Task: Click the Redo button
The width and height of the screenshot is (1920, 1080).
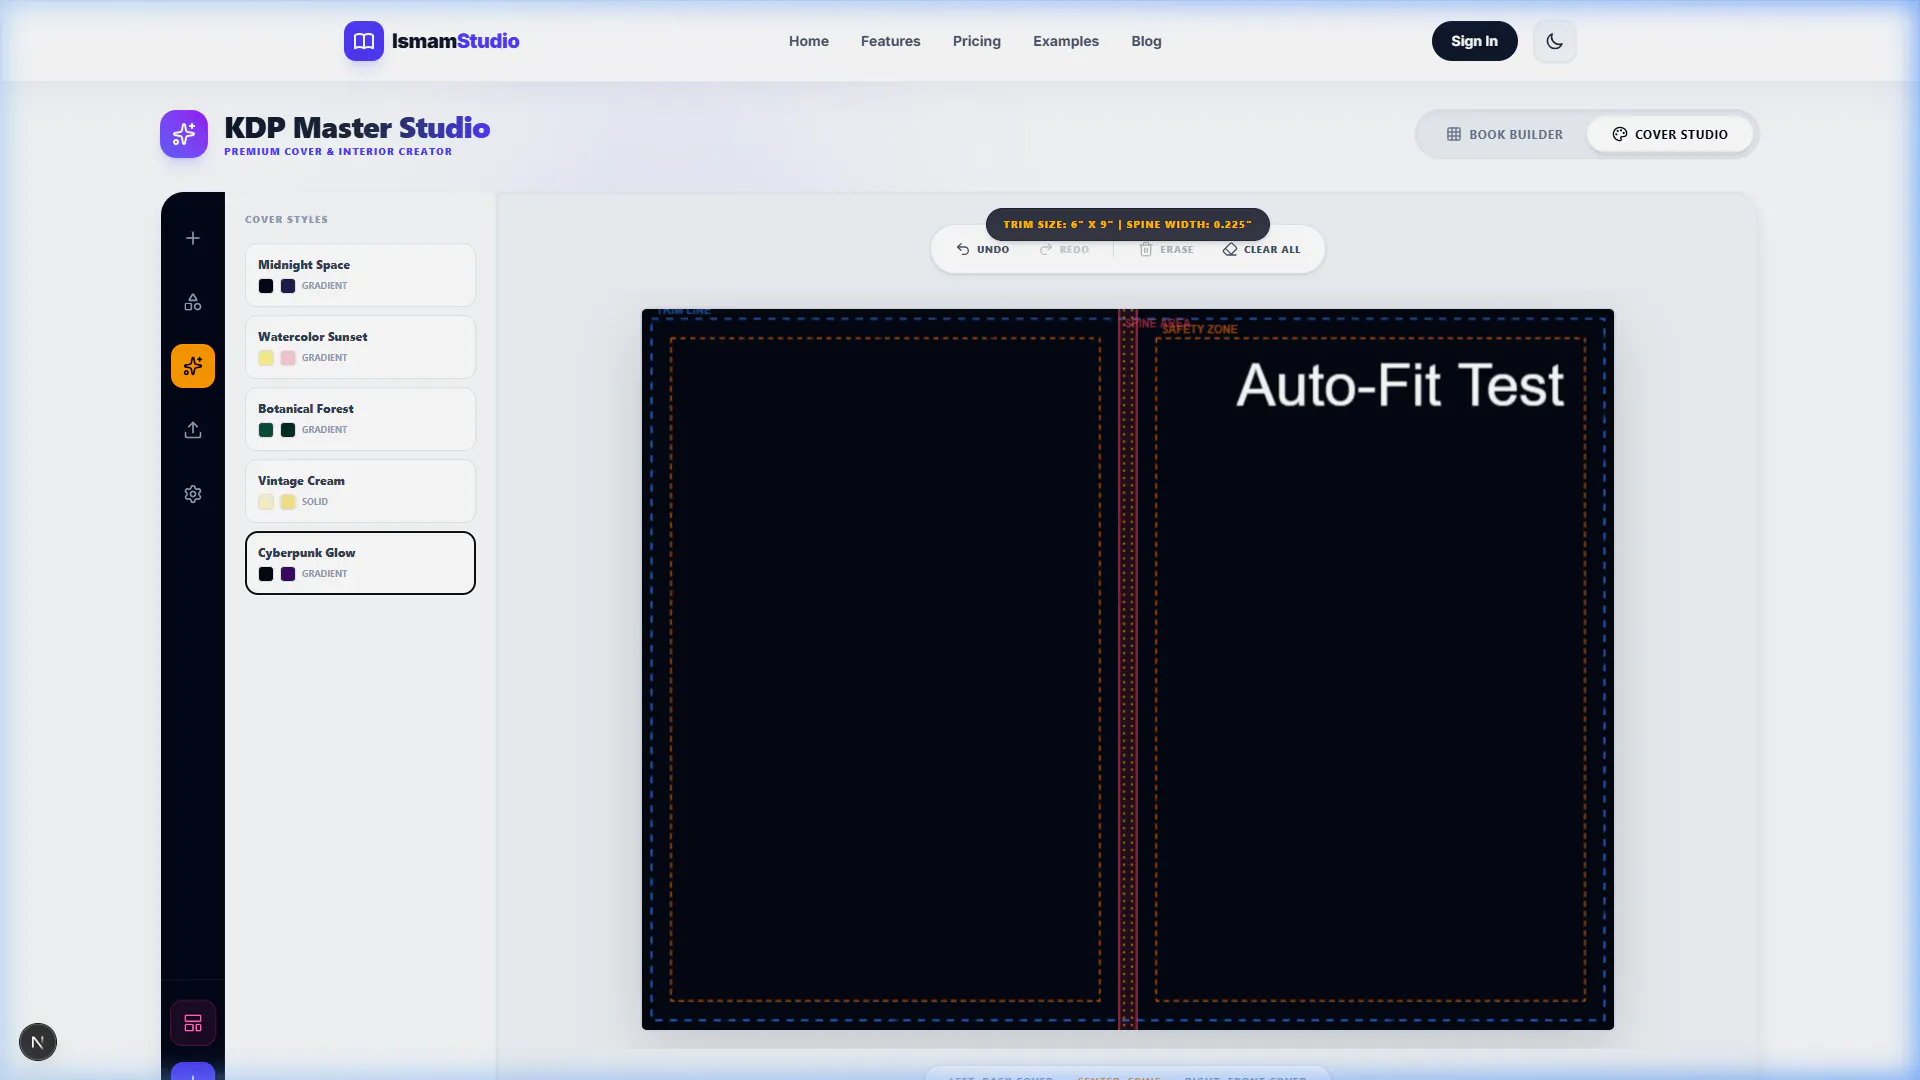Action: 1064,250
